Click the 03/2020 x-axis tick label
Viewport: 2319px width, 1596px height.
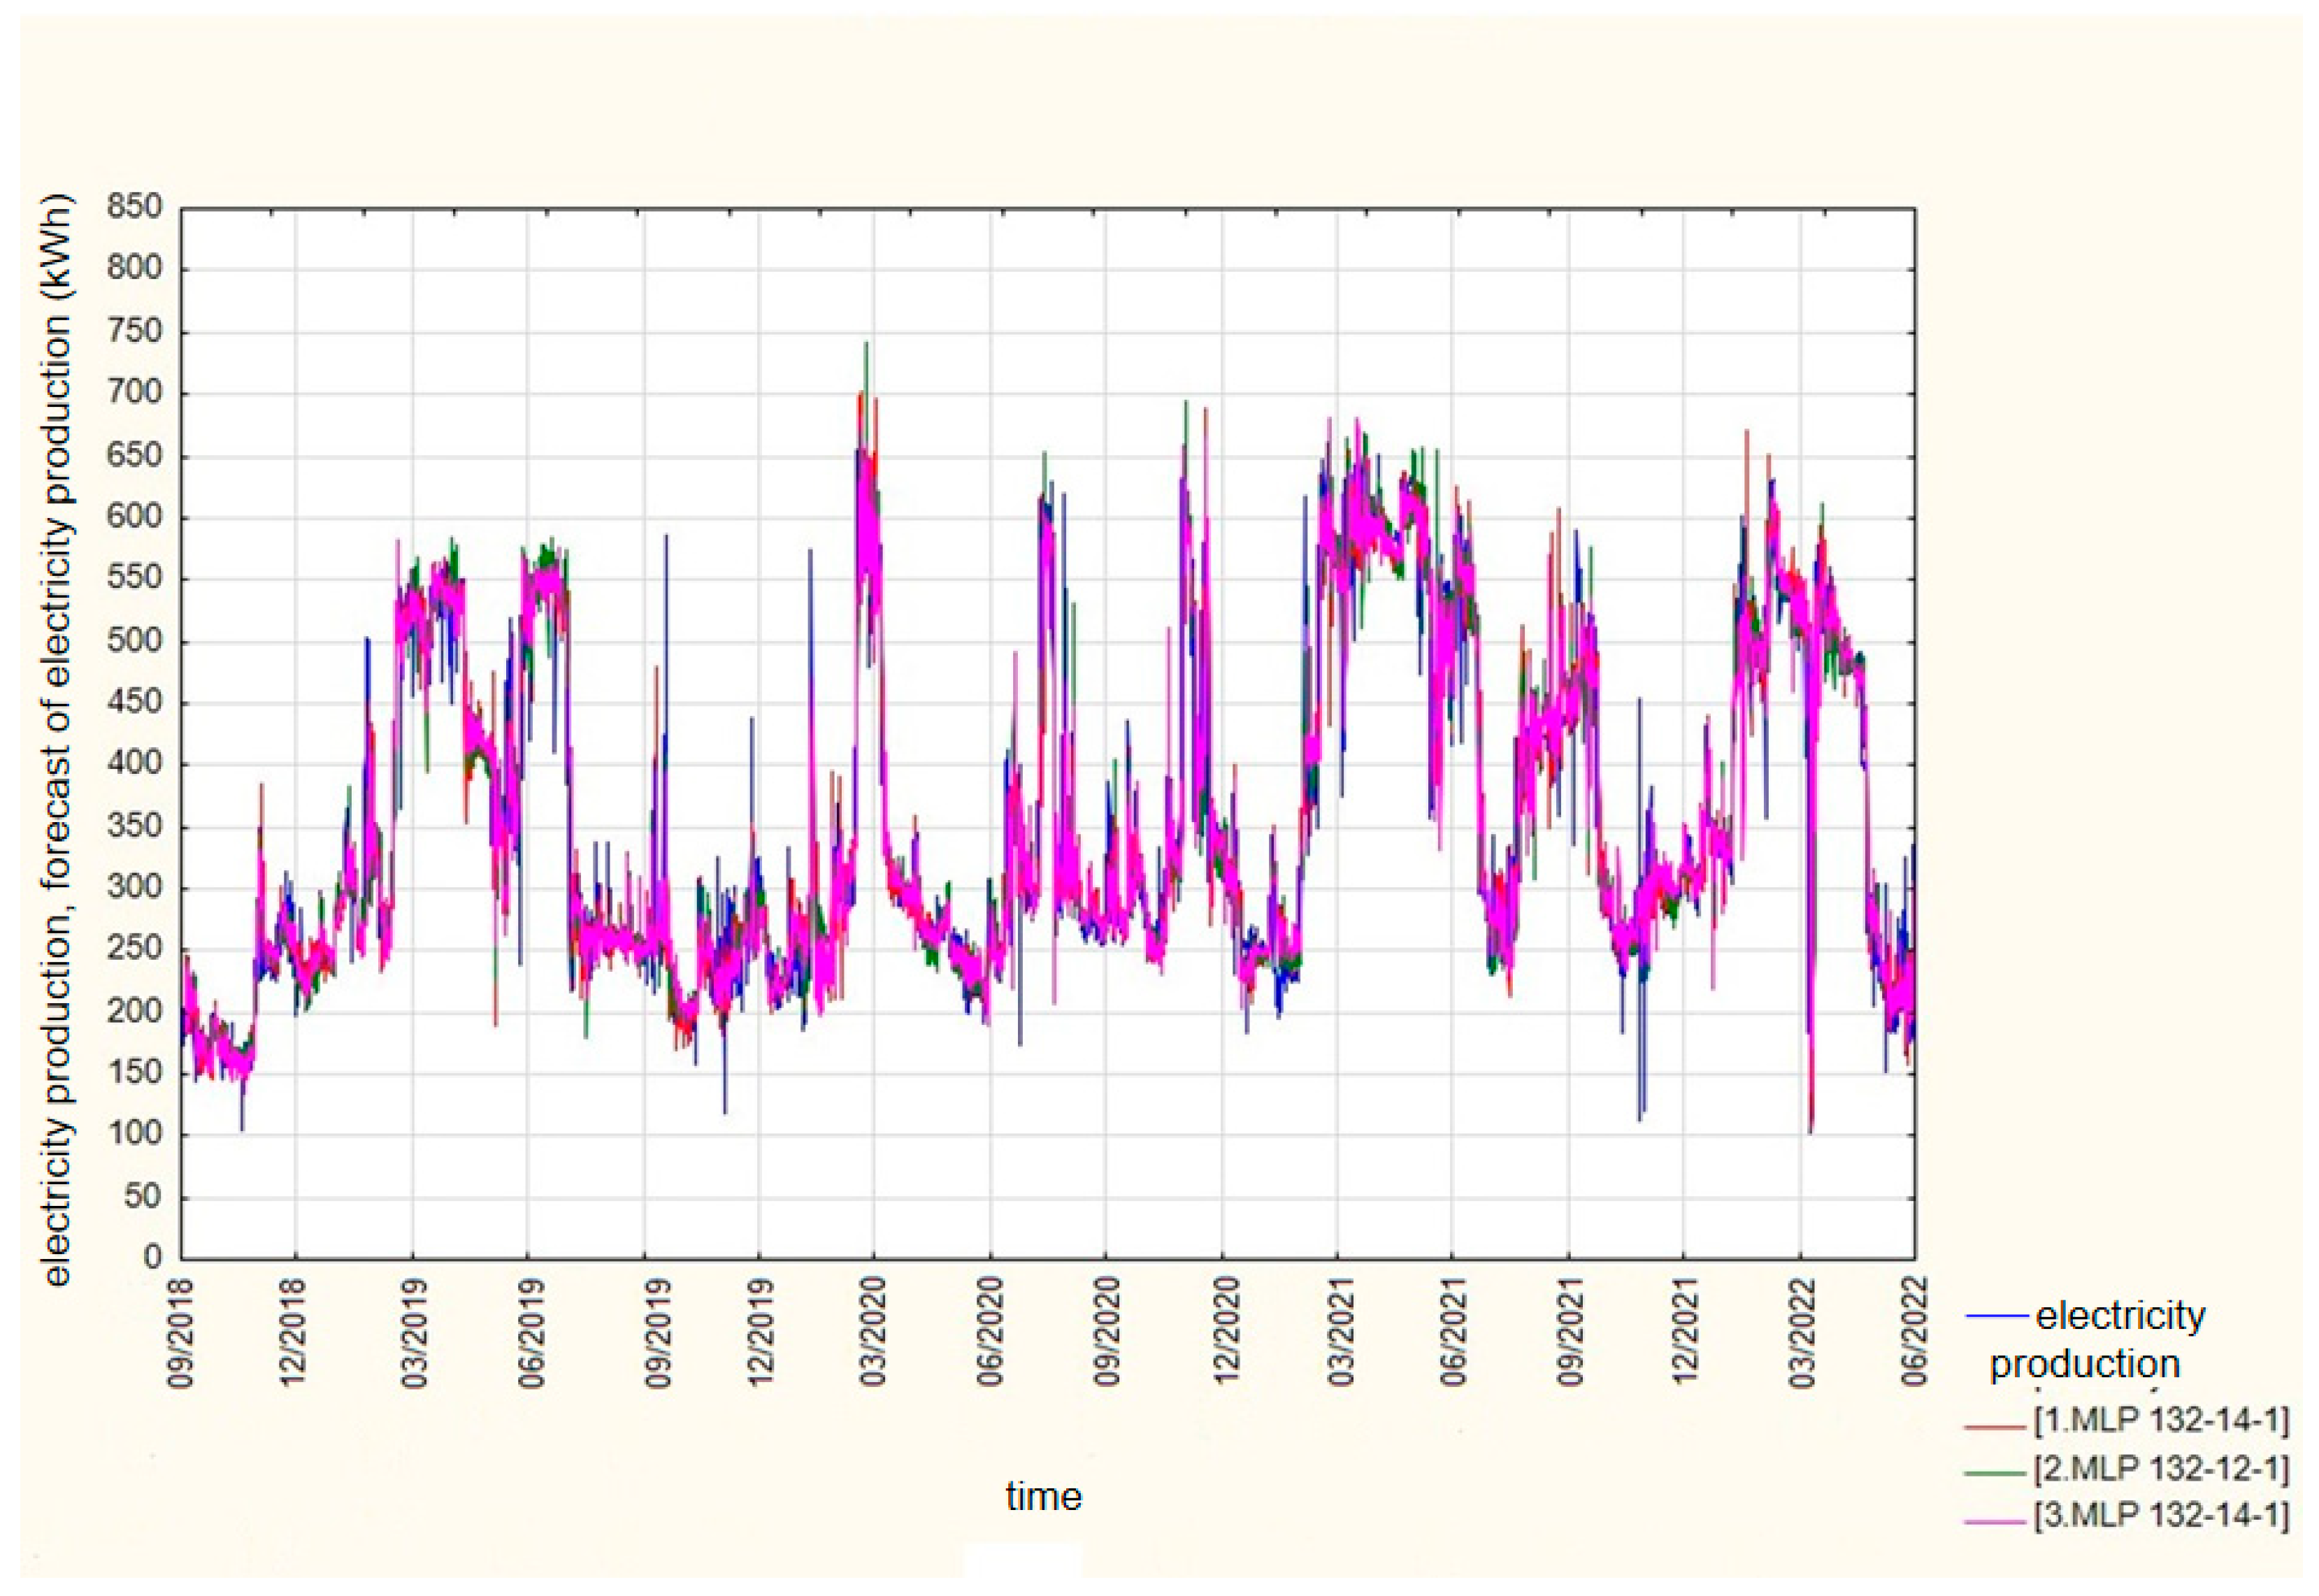tap(873, 1332)
